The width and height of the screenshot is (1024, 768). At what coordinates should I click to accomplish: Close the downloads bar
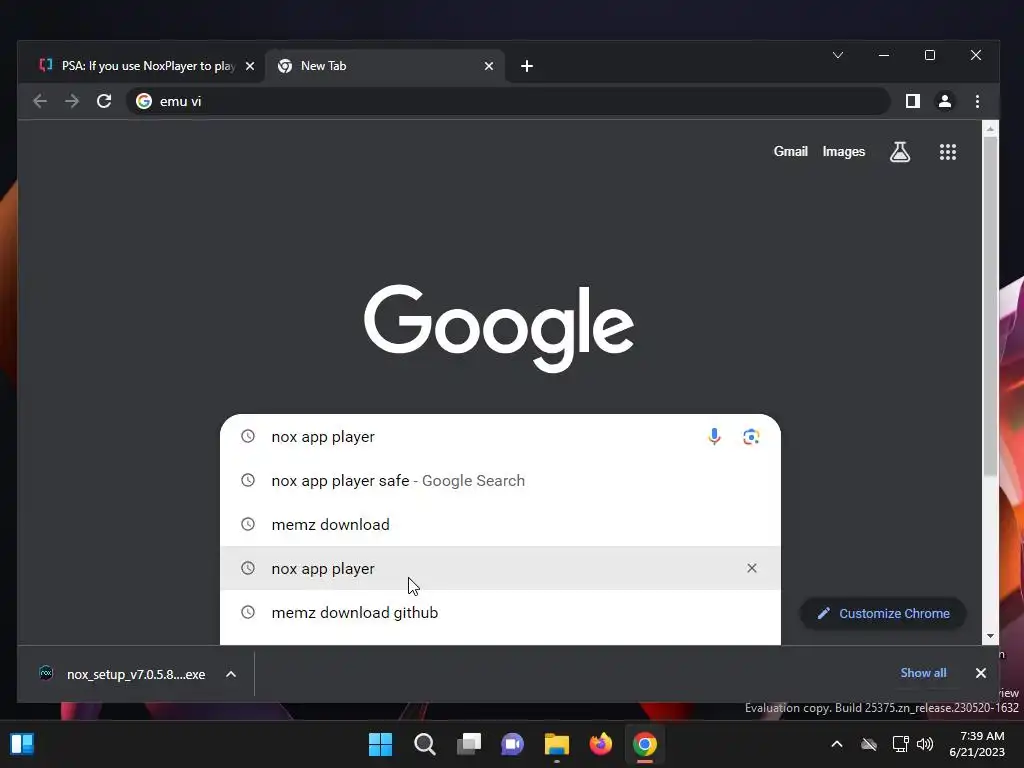980,673
